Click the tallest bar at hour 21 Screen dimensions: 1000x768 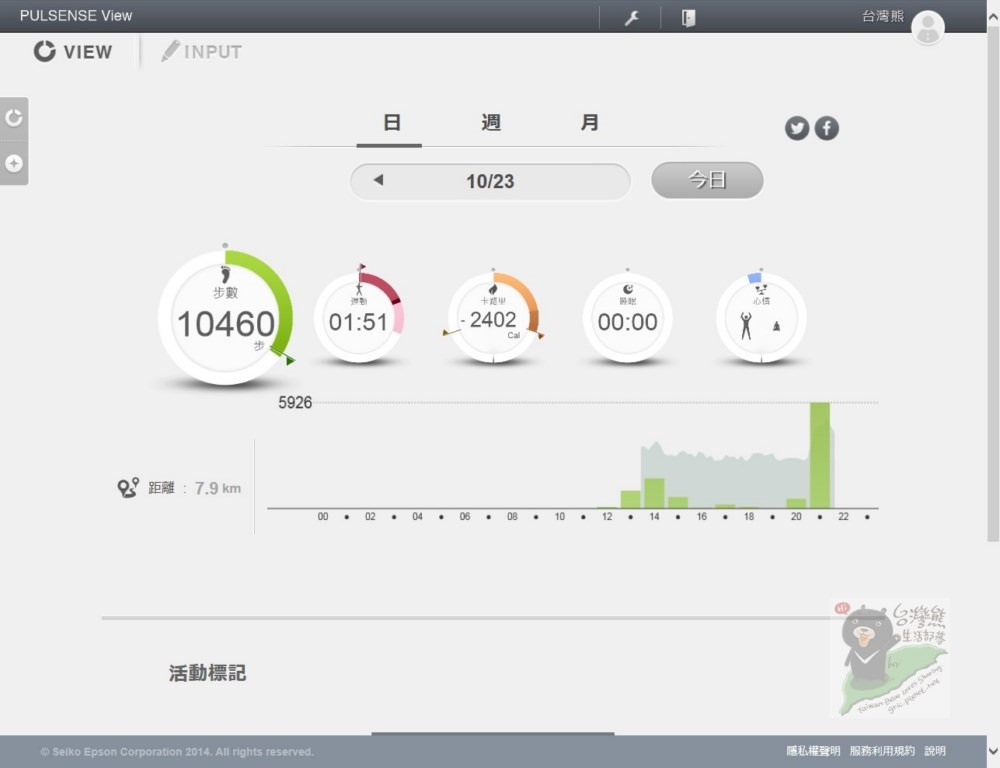(x=820, y=455)
